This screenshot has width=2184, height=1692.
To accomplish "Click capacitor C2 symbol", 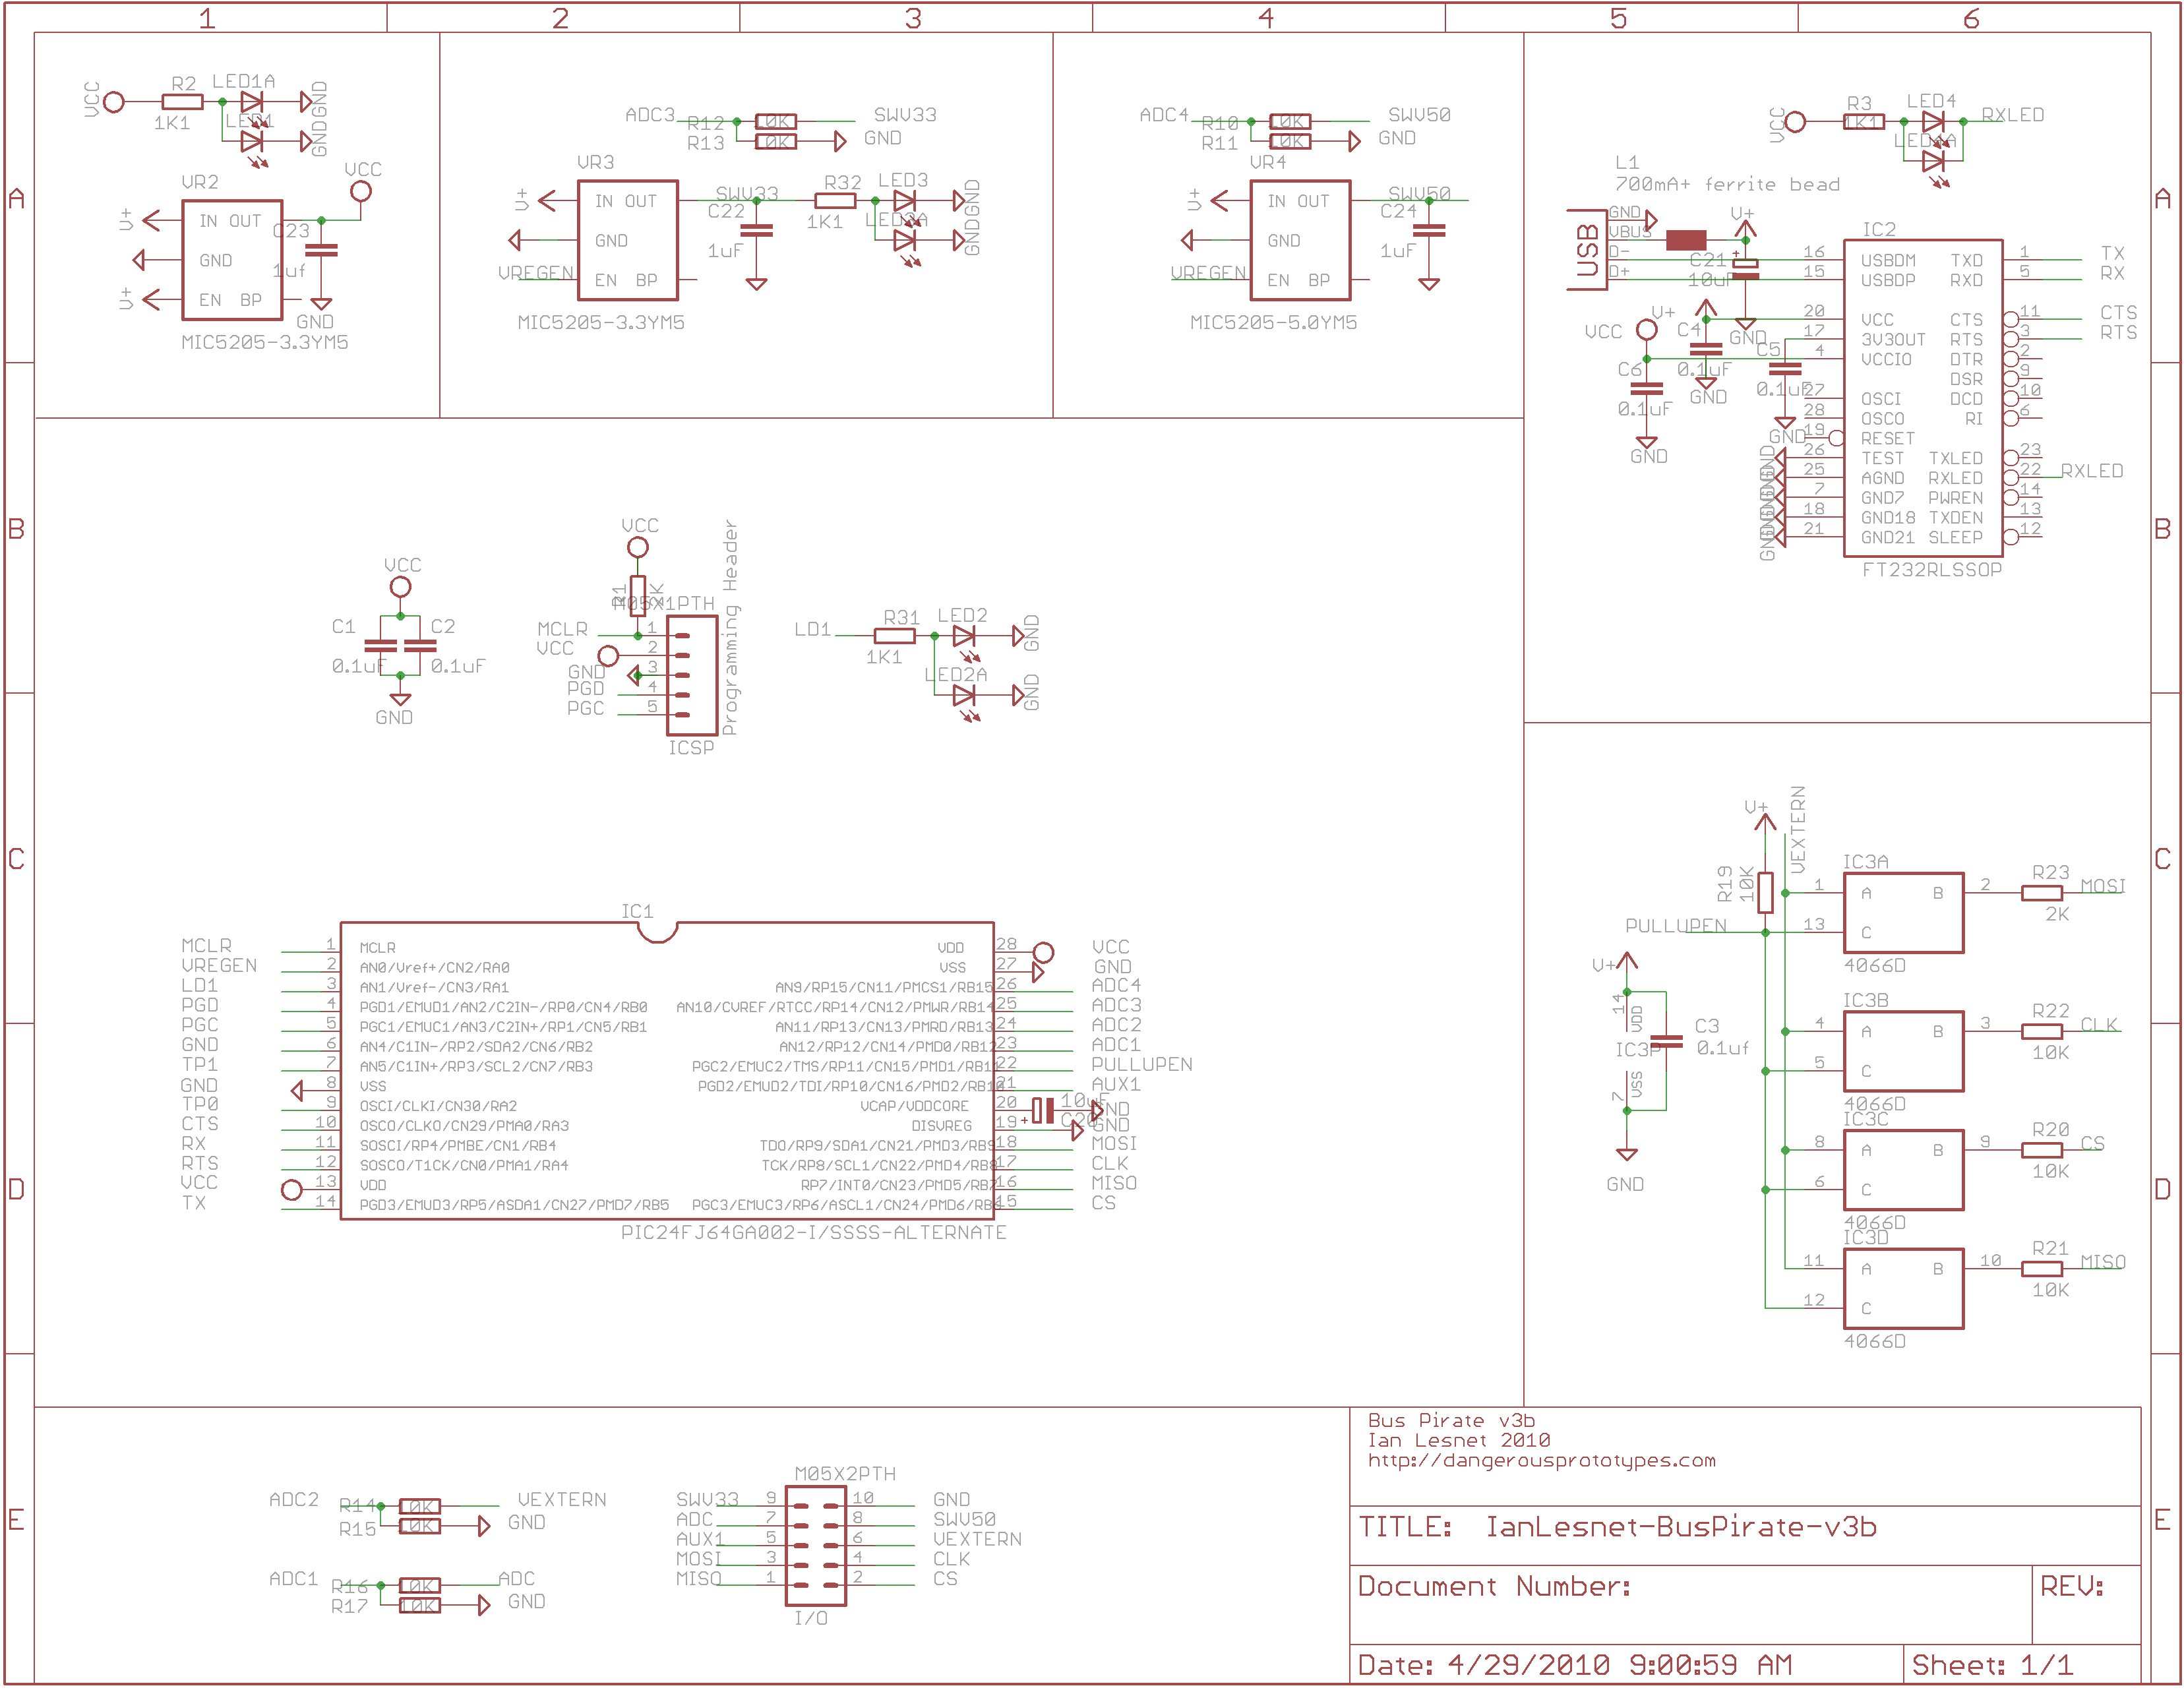I will pyautogui.click(x=420, y=646).
